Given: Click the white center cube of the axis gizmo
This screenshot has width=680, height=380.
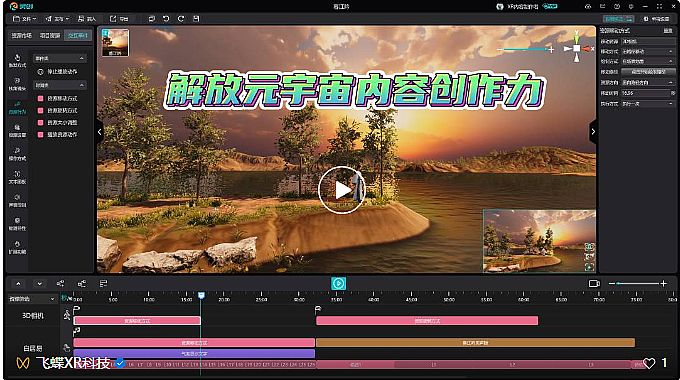Looking at the screenshot, I should coord(576,49).
